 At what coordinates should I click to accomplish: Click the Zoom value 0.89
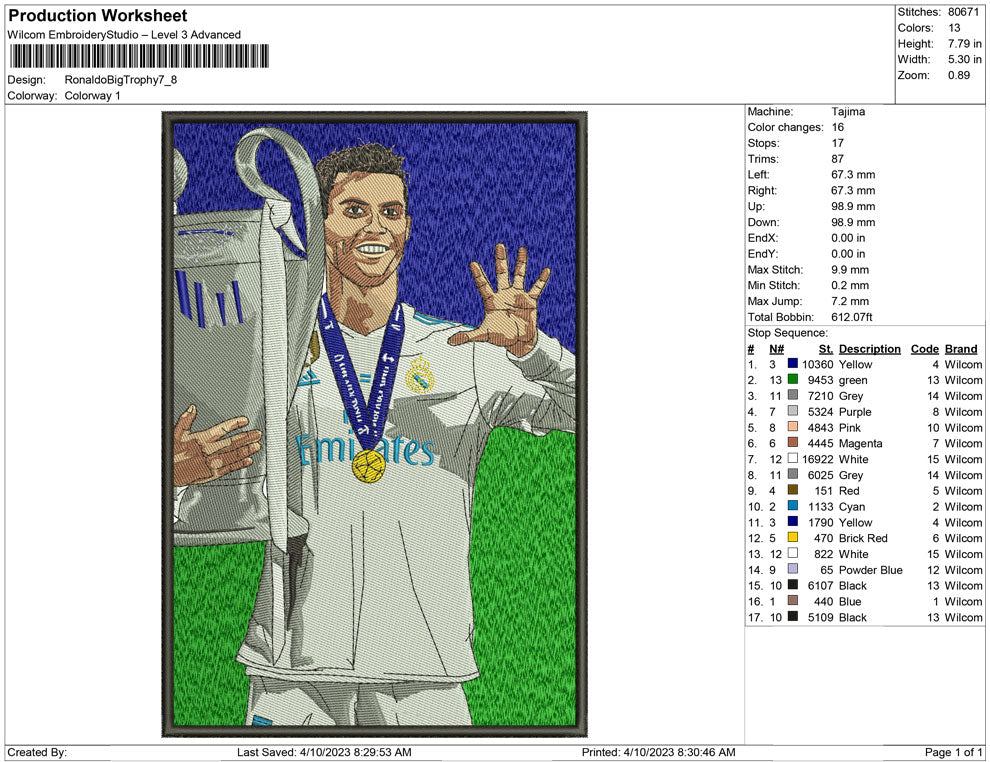959,75
